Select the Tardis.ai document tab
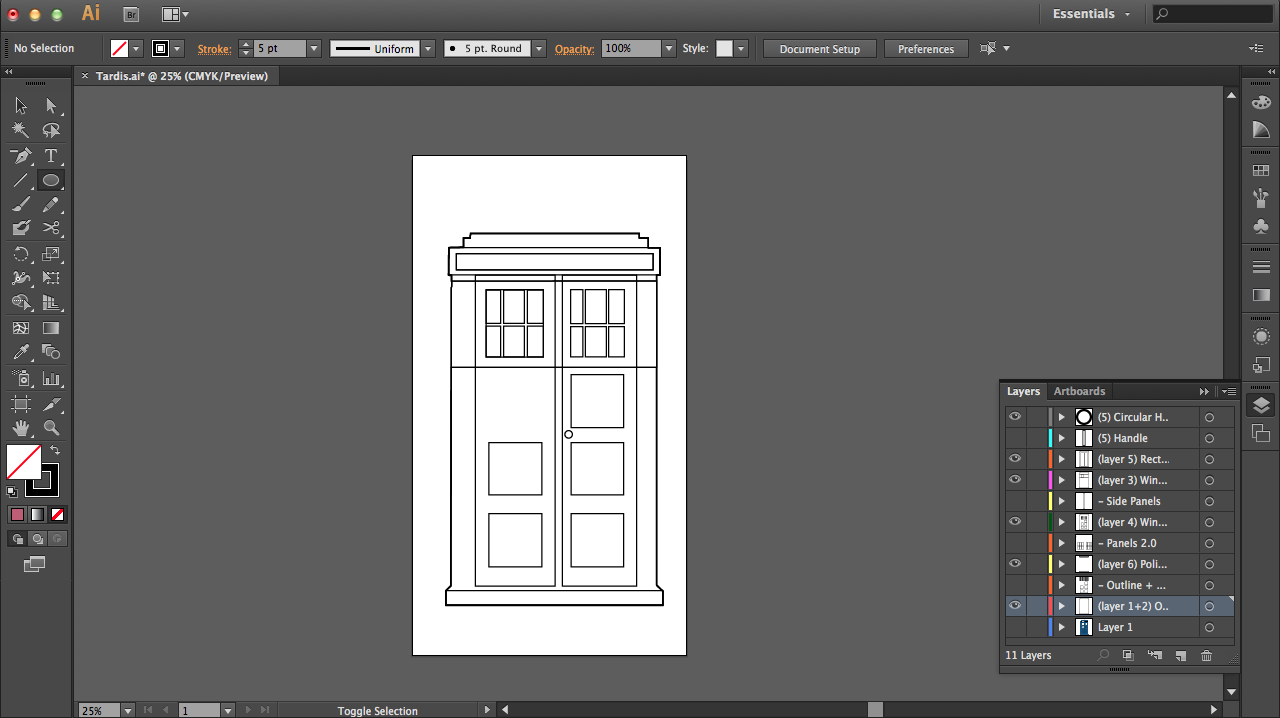Screen dimensions: 1280x718 pyautogui.click(x=181, y=76)
